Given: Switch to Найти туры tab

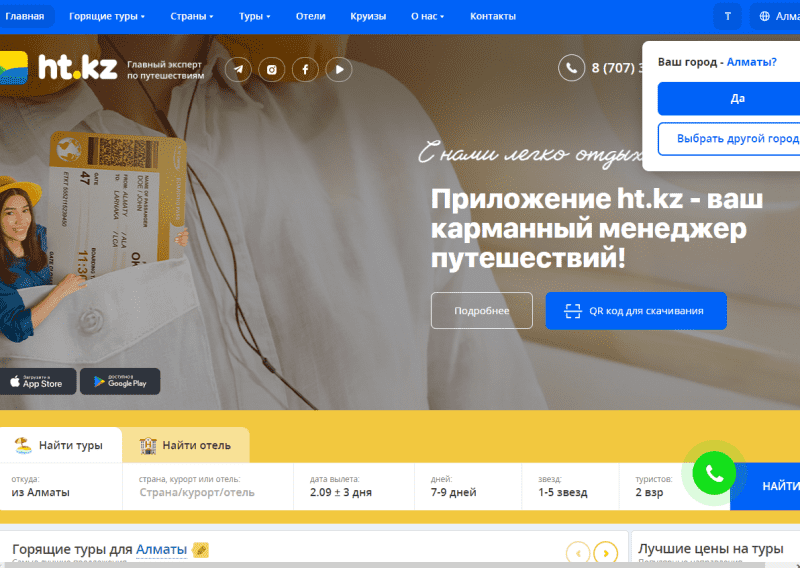Looking at the screenshot, I should pos(61,445).
